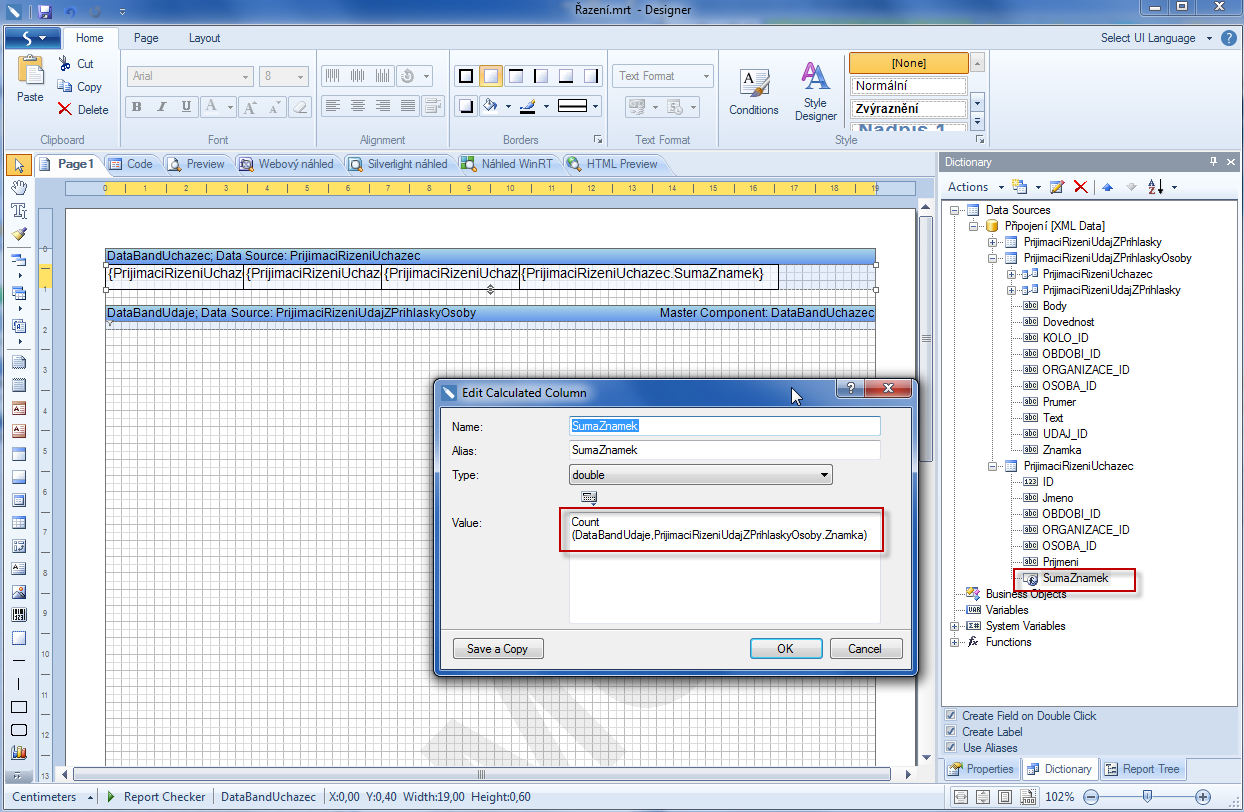1244x812 pixels.
Task: Switch to the HTML Preview tab
Action: coord(613,164)
